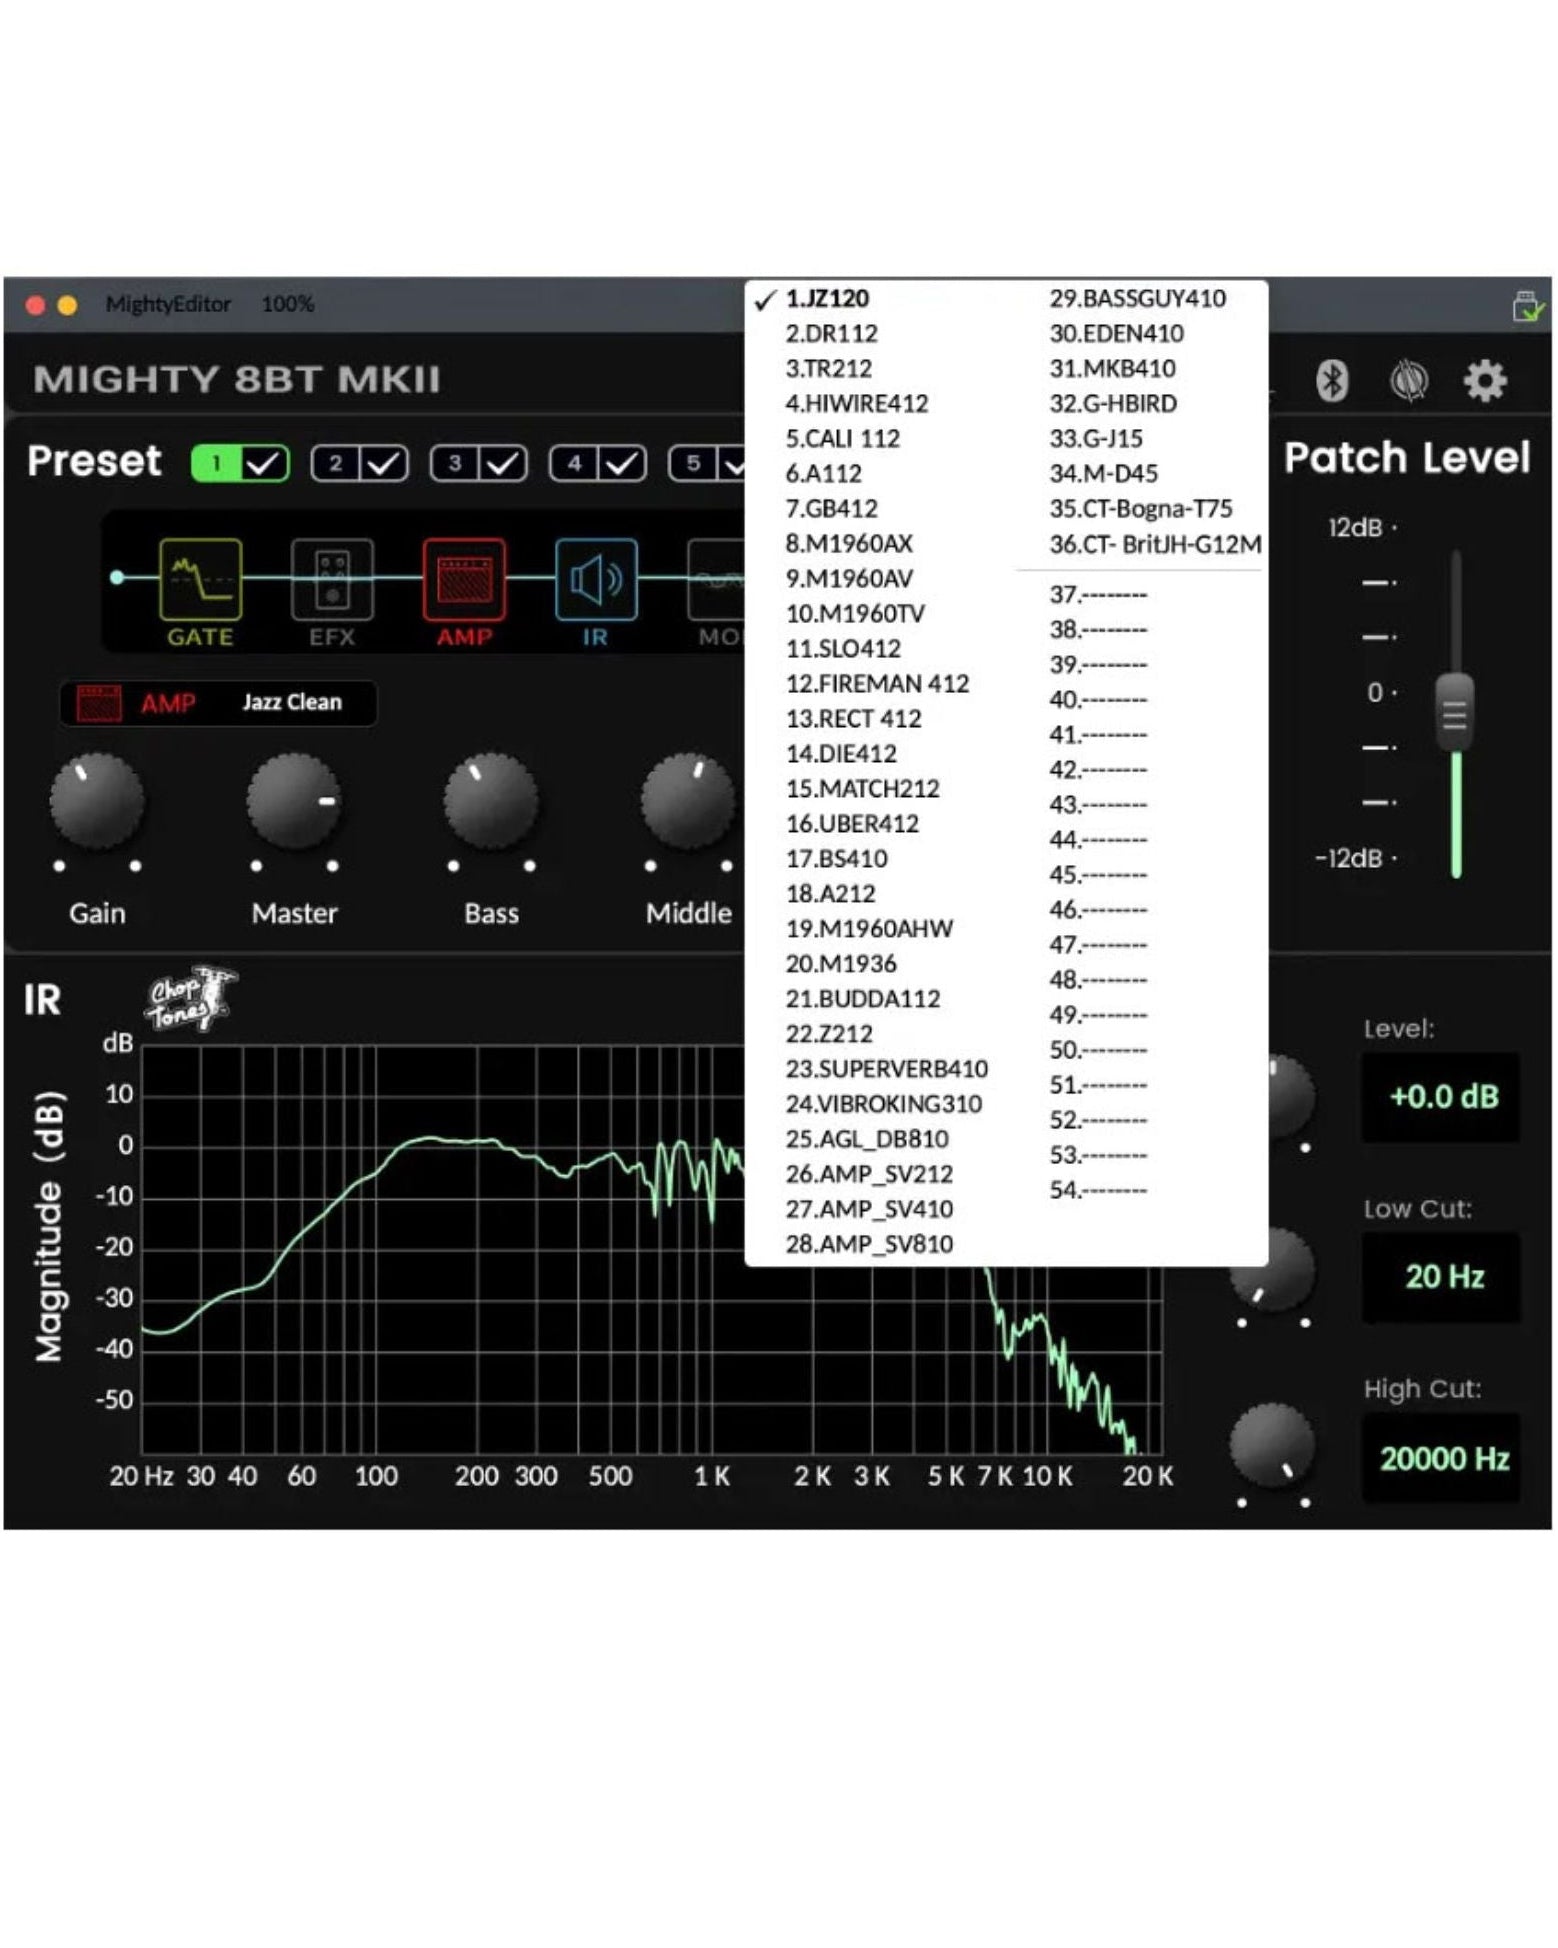Pick 29.BASSGUY410 from second column

pos(1137,299)
